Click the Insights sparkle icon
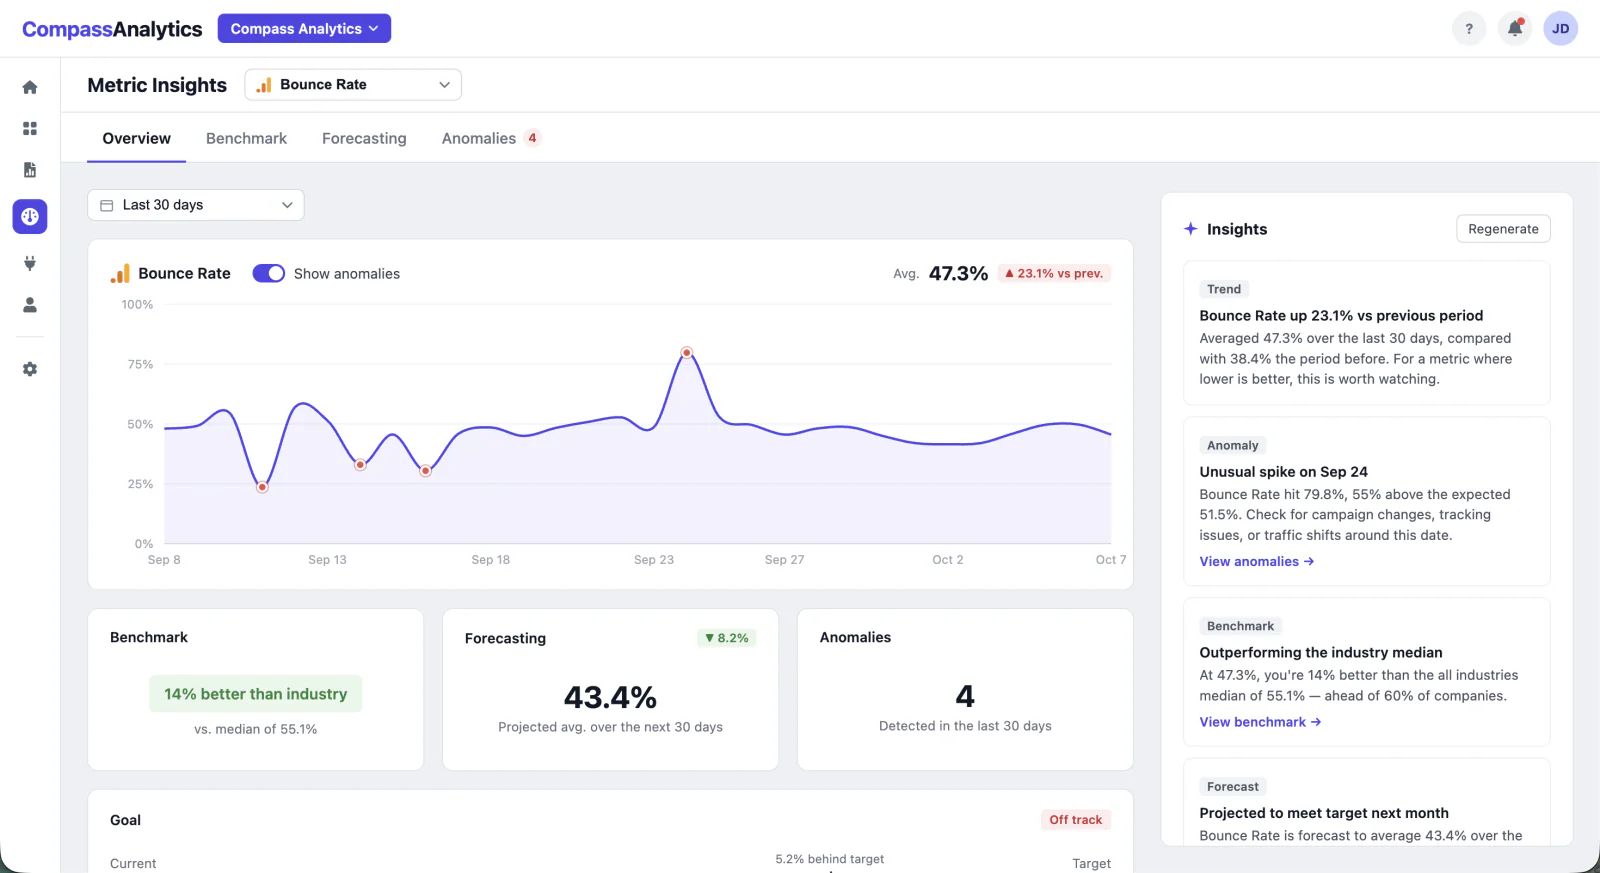 tap(1191, 229)
